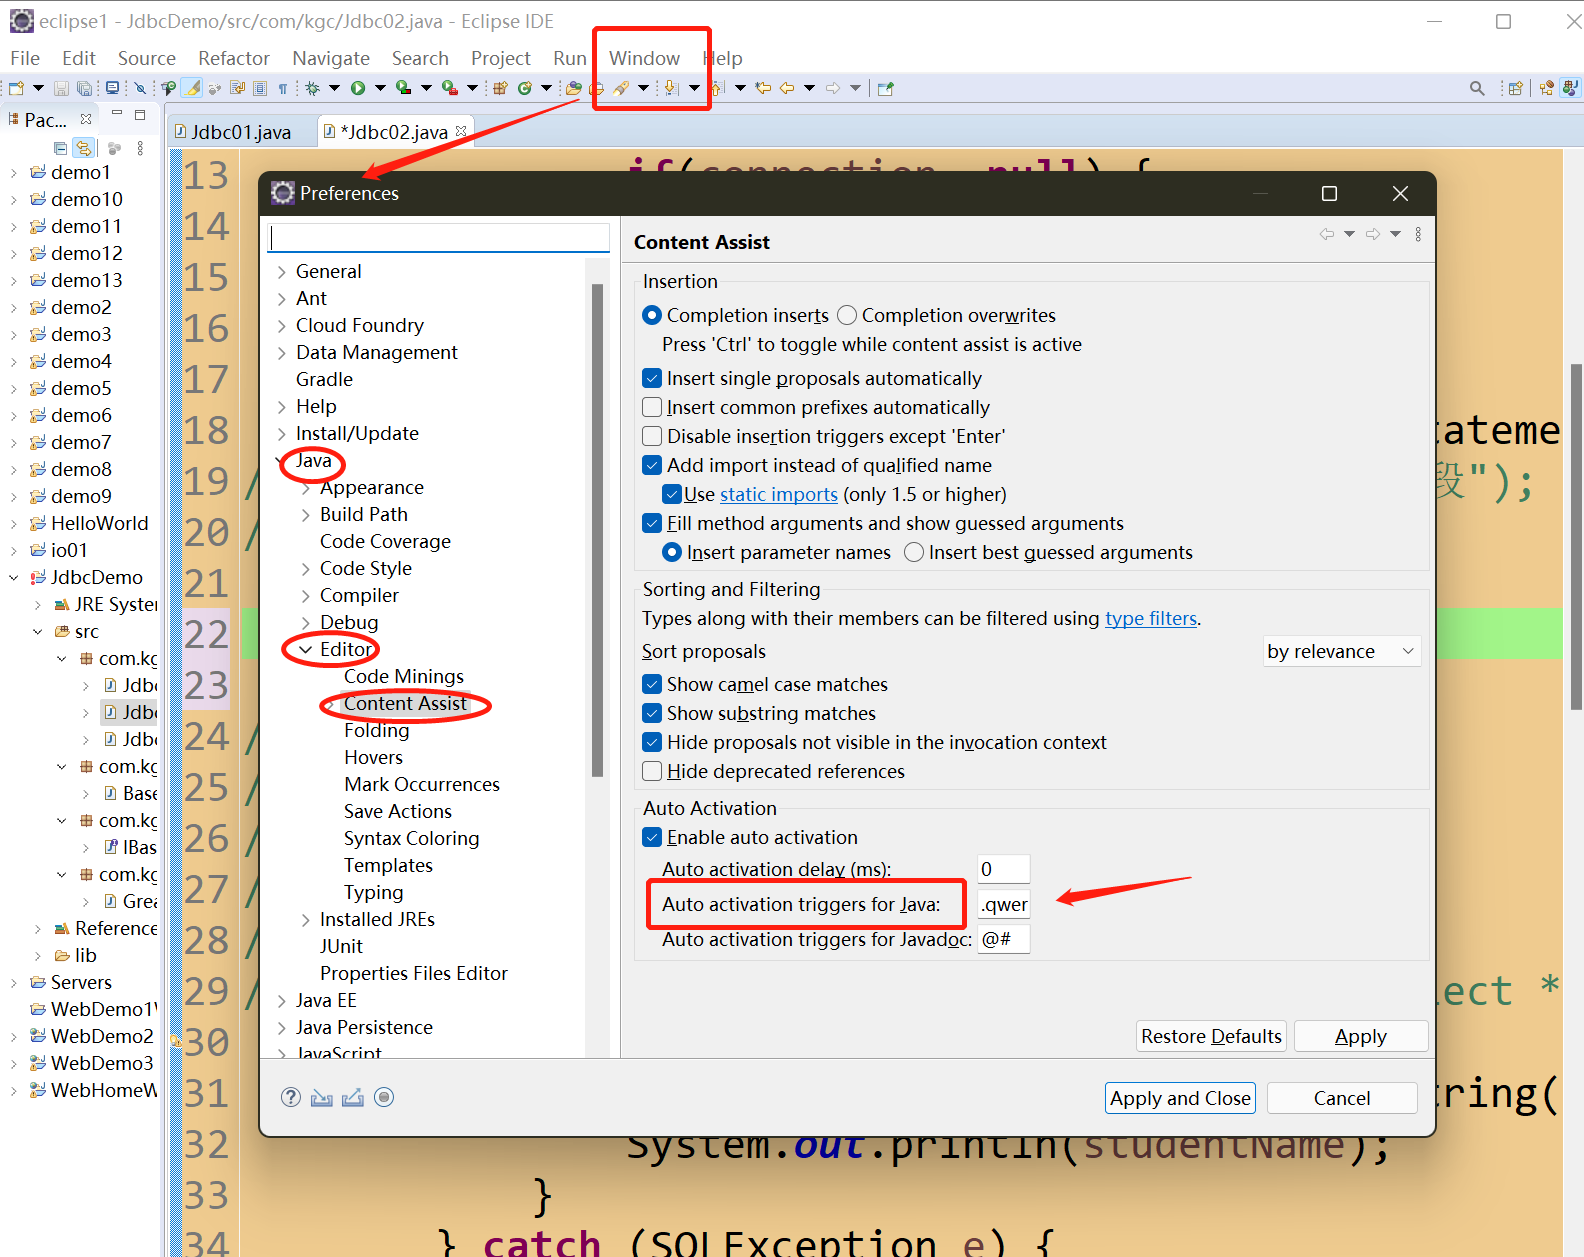Open dropdown arrow next to Run icon

pos(380,88)
